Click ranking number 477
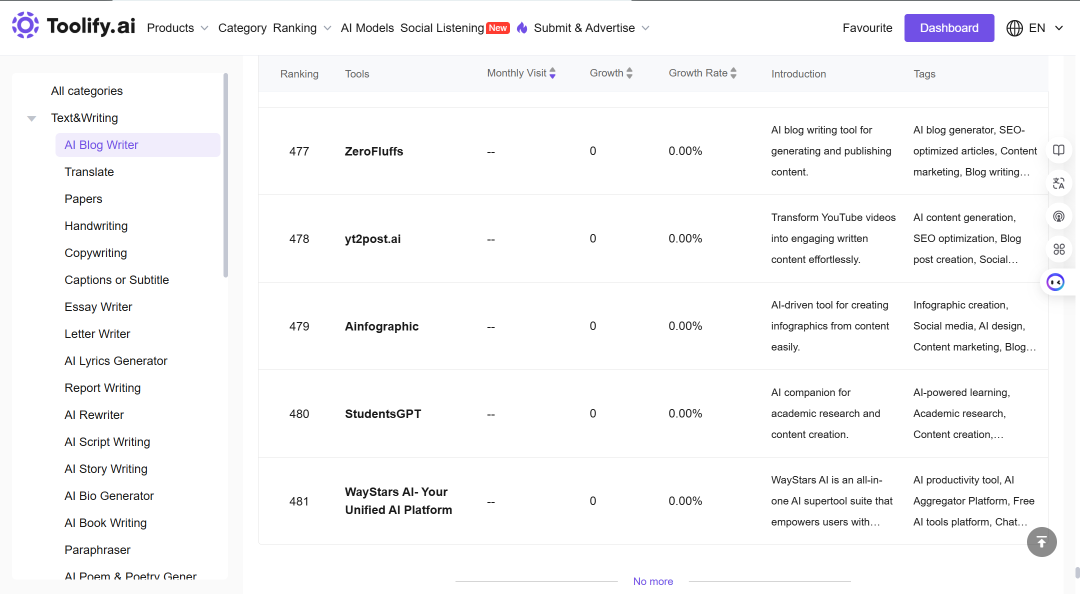Screen dimensions: 1080x594 click(299, 152)
